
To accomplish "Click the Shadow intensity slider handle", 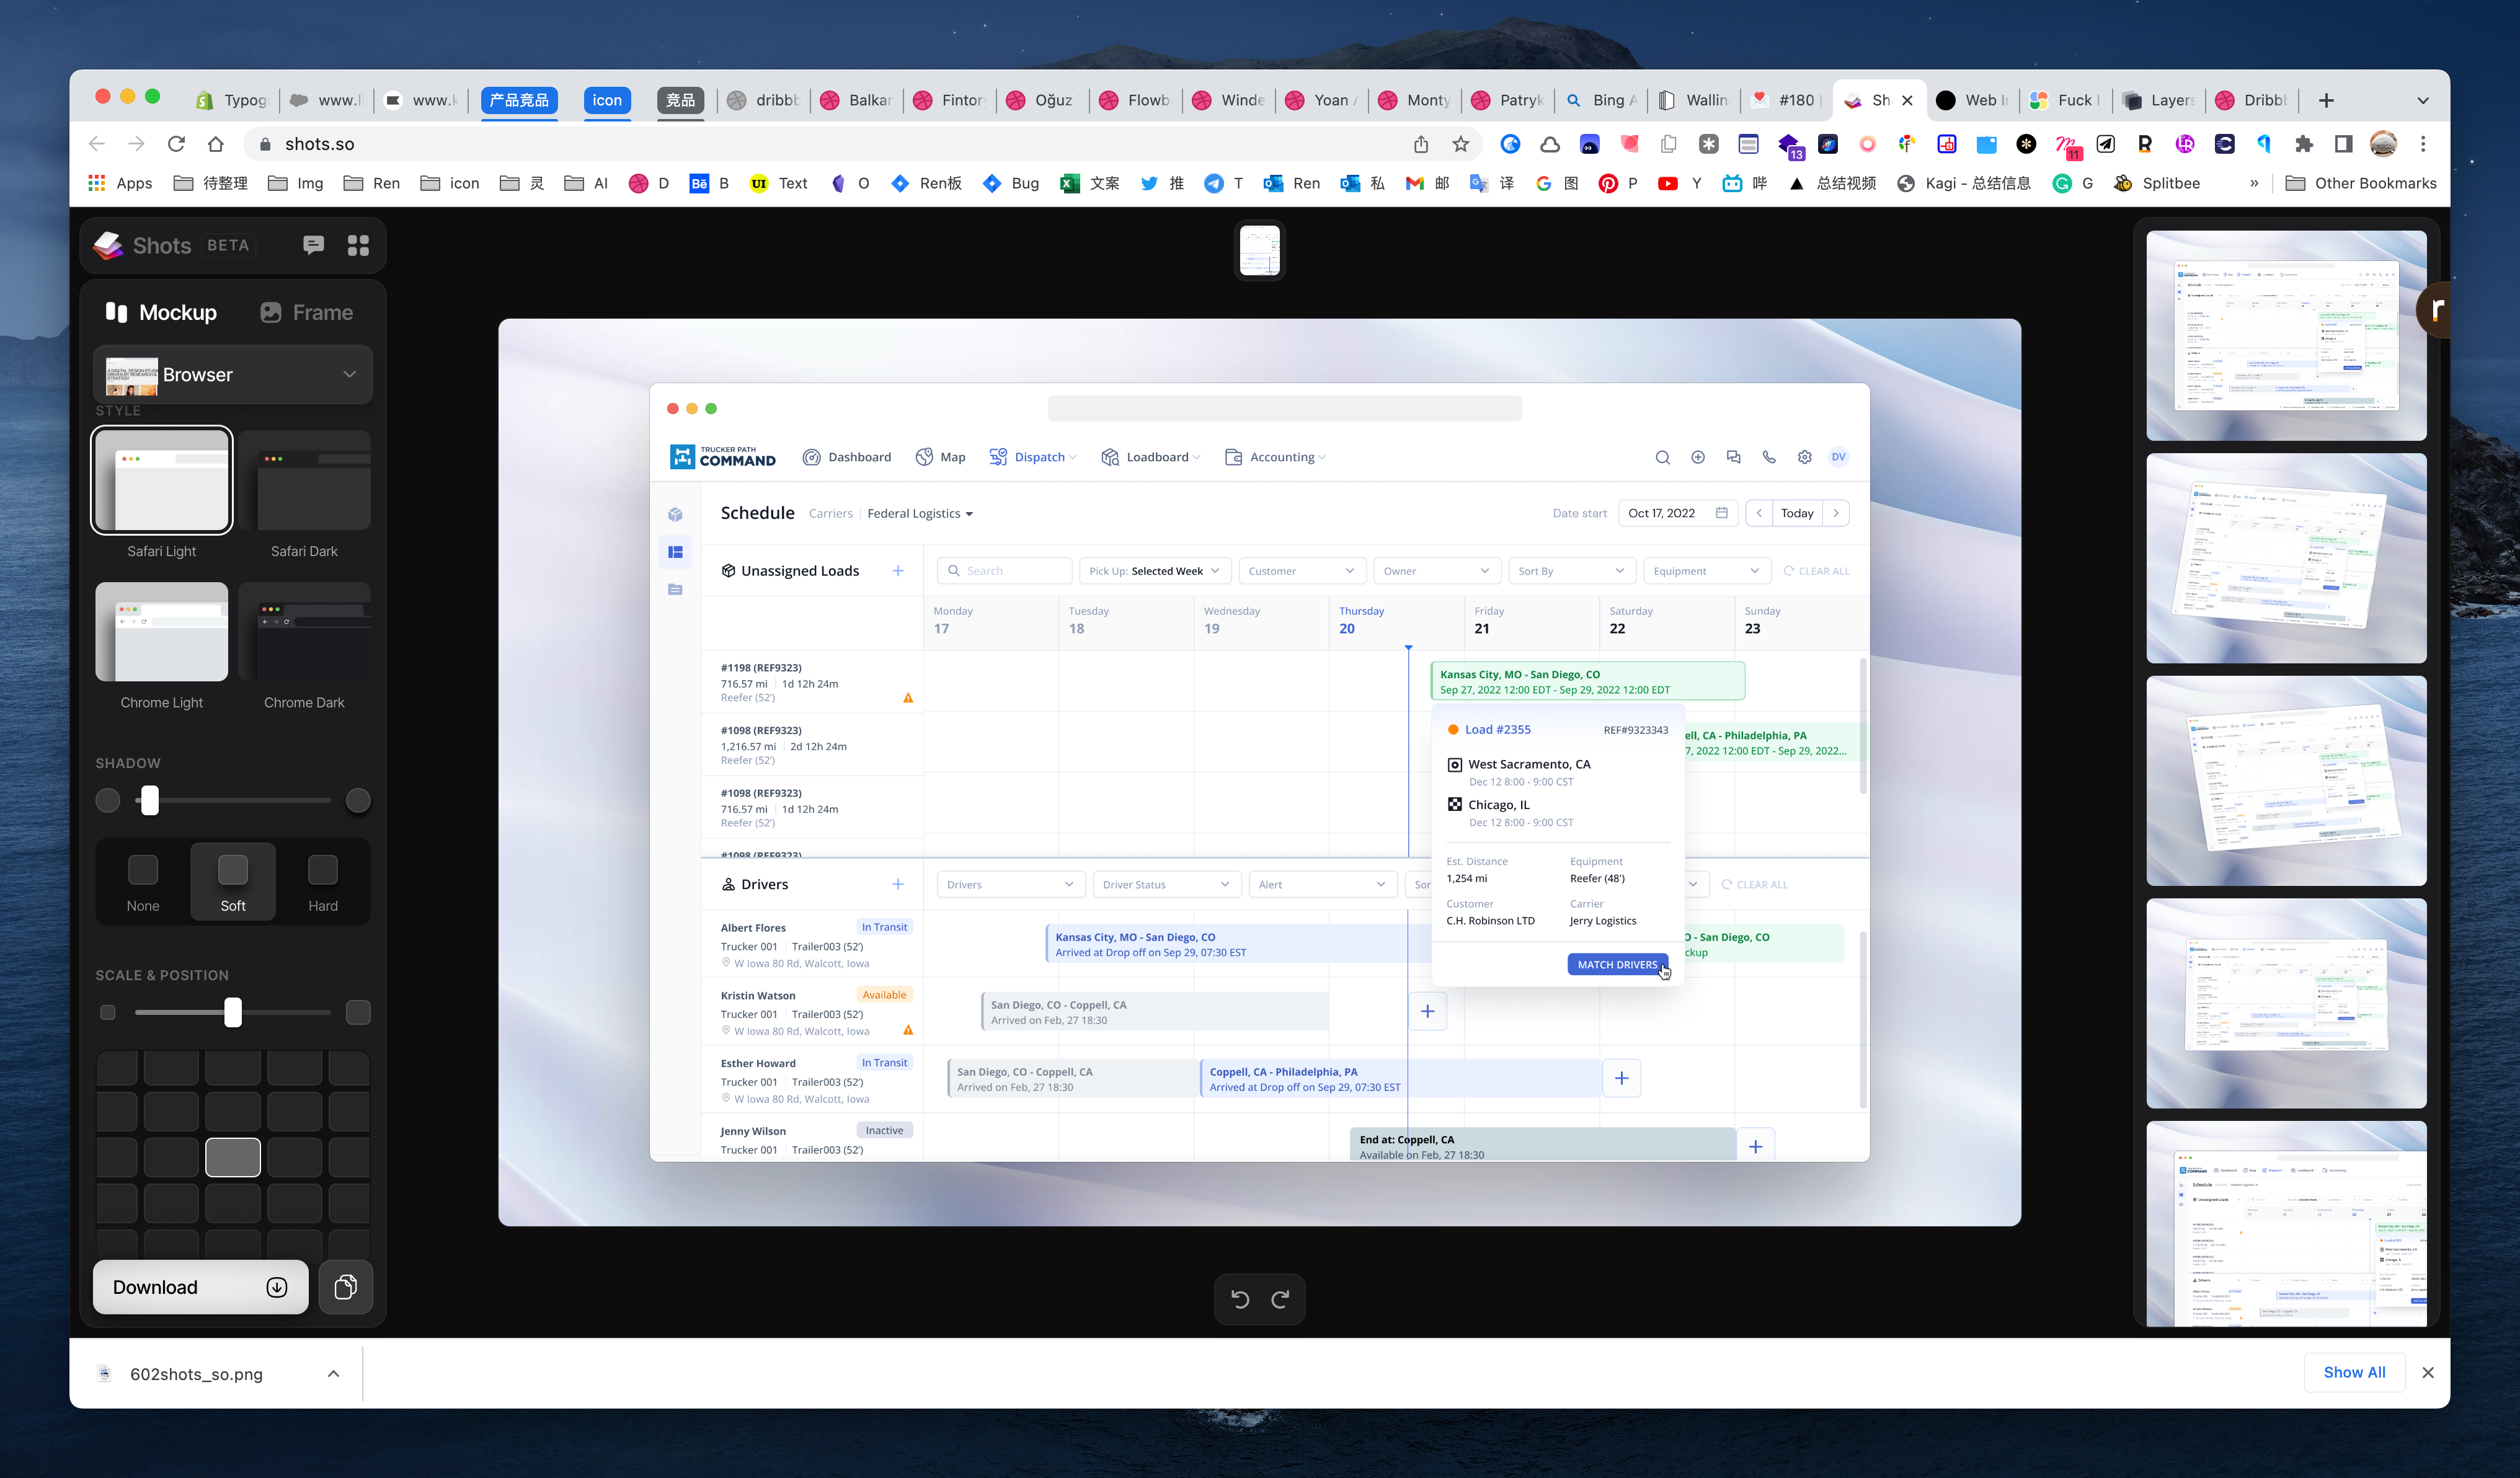I will click(x=150, y=800).
